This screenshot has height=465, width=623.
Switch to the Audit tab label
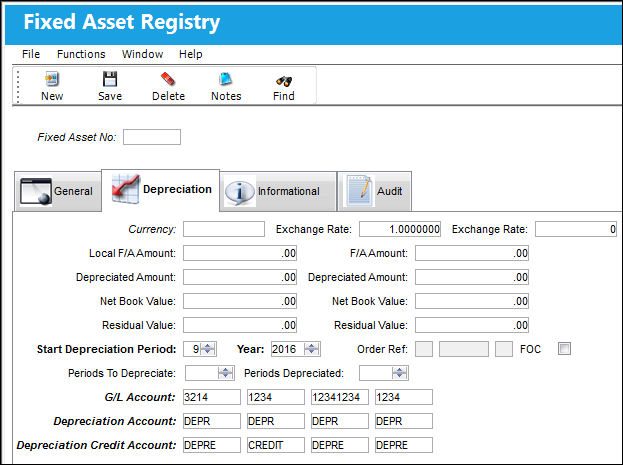pyautogui.click(x=389, y=191)
